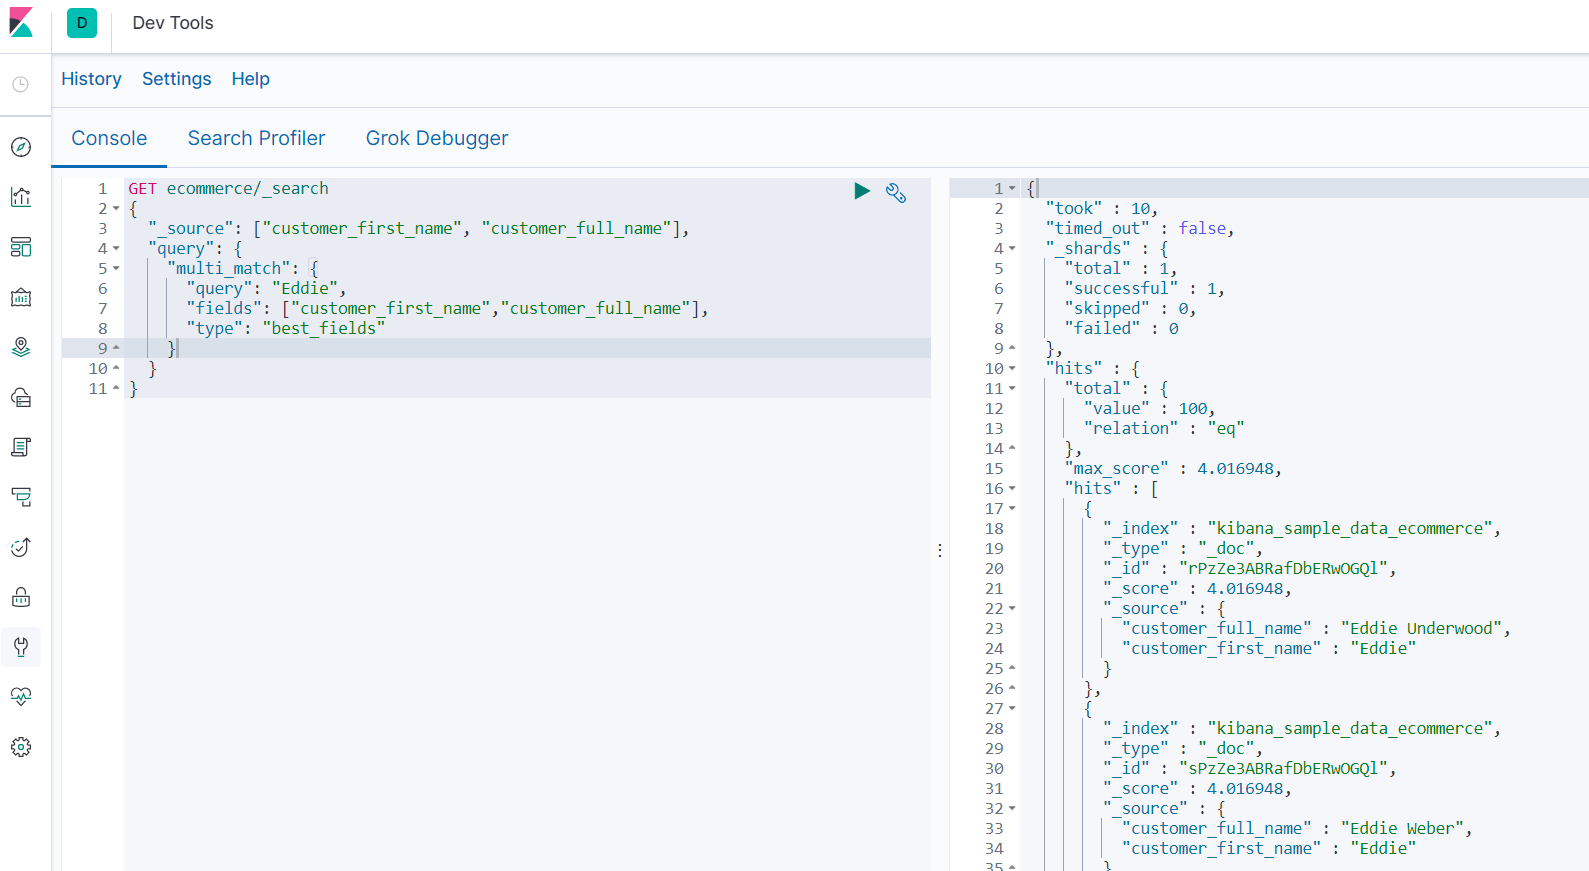
Task: Collapse outer hits fold at response line 10
Action: [1012, 368]
